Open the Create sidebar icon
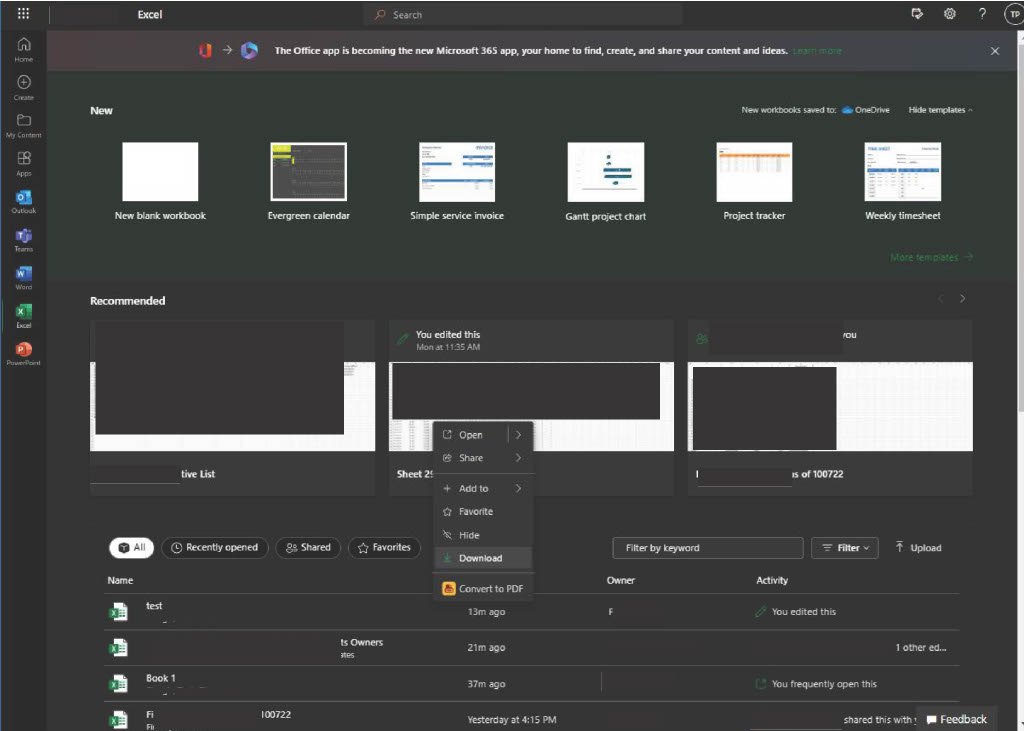Image resolution: width=1024 pixels, height=731 pixels. click(x=24, y=88)
